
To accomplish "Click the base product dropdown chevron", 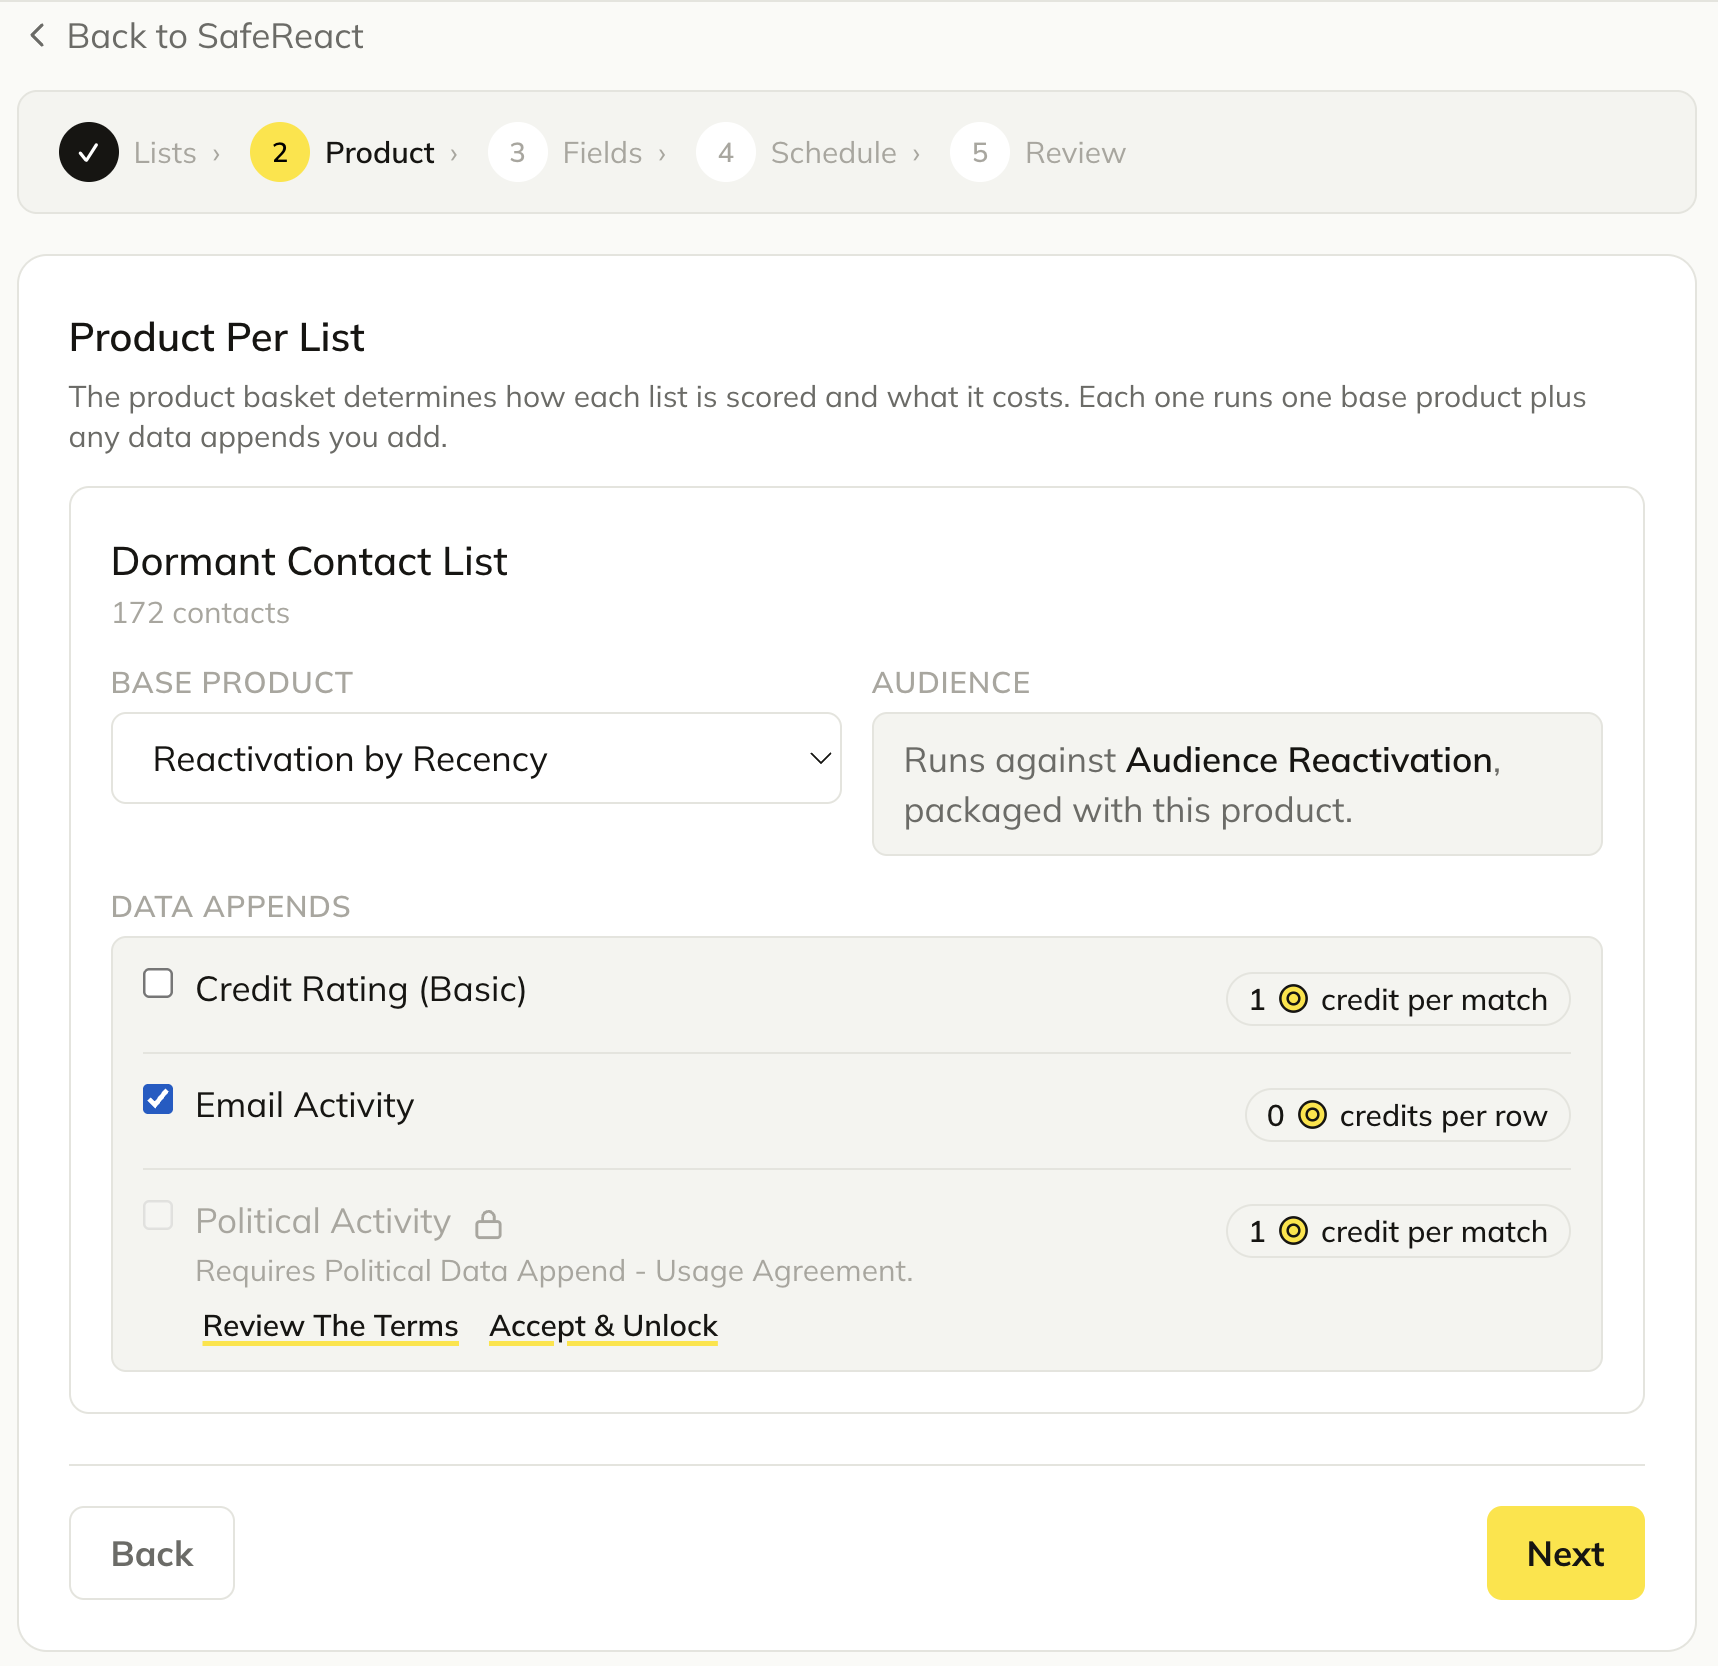I will tap(820, 759).
